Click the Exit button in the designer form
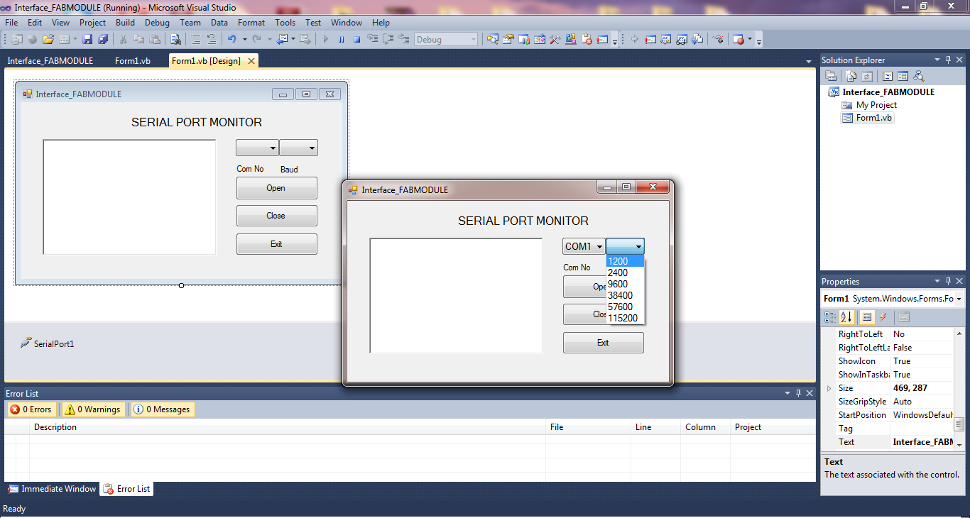Viewport: 970px width, 518px height. pos(277,244)
